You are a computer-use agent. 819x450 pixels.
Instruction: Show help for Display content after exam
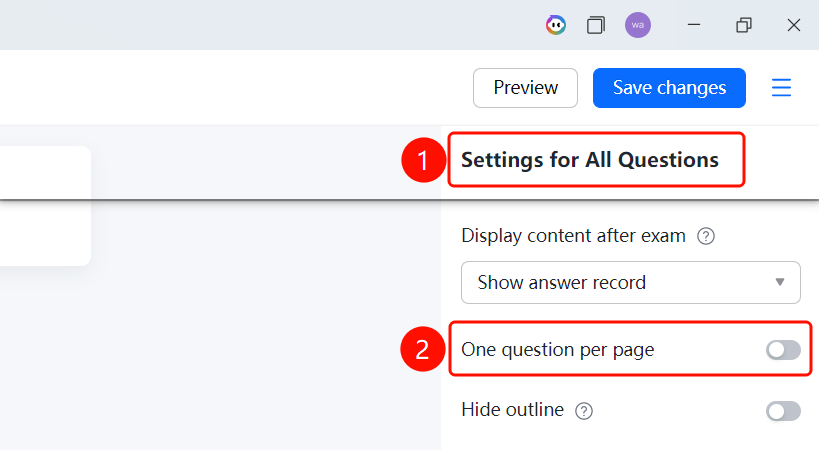point(706,236)
